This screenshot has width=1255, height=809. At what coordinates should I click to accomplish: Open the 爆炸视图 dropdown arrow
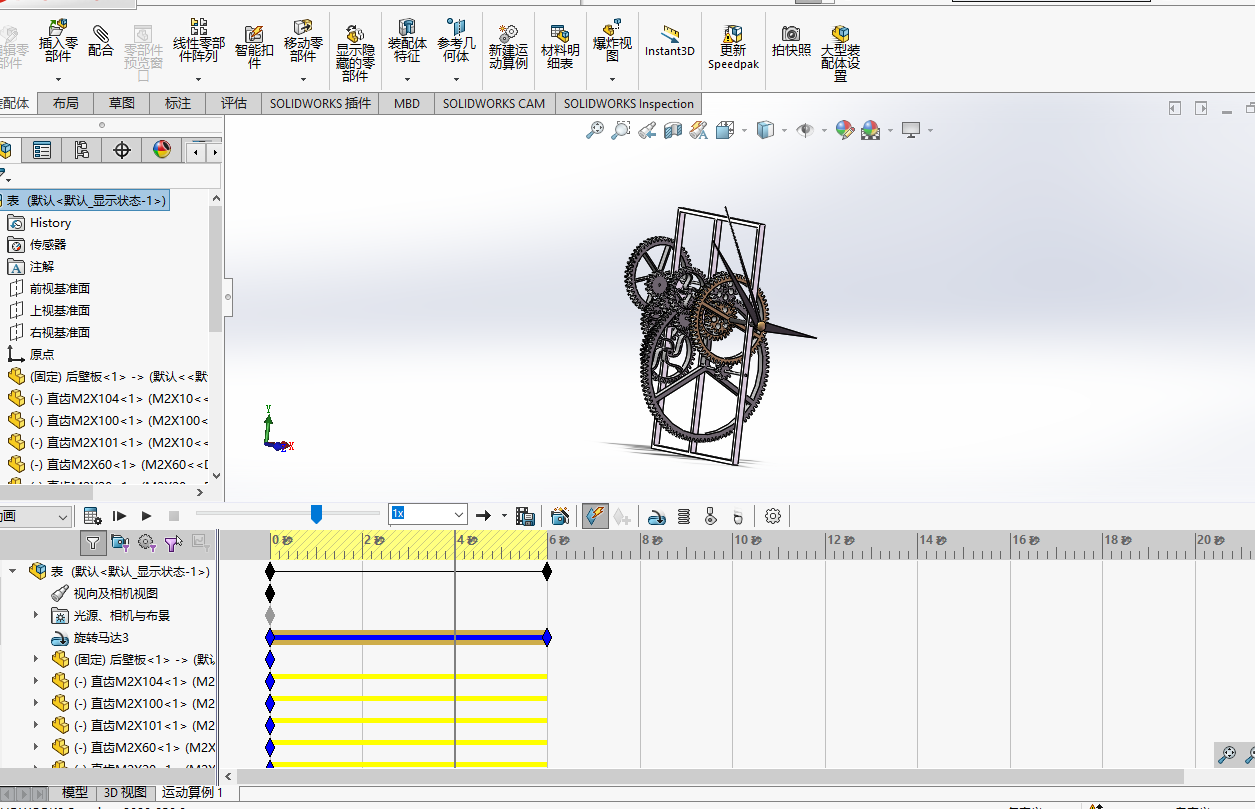click(x=612, y=79)
